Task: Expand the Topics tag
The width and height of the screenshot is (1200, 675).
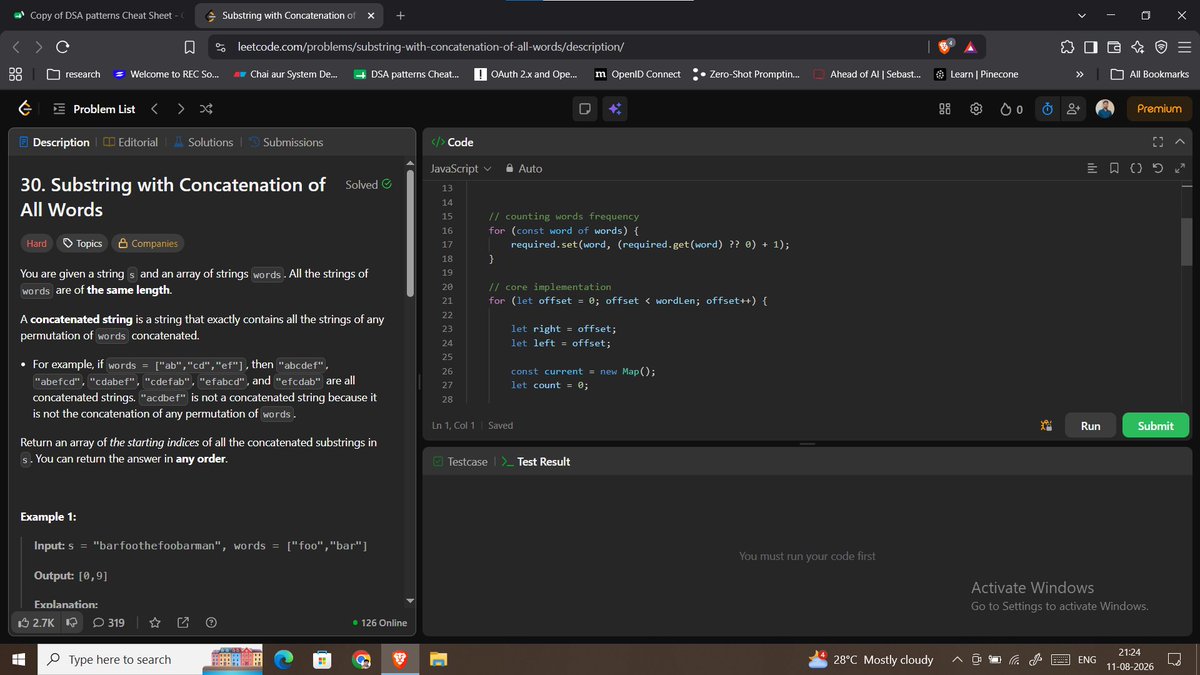Action: pos(82,243)
